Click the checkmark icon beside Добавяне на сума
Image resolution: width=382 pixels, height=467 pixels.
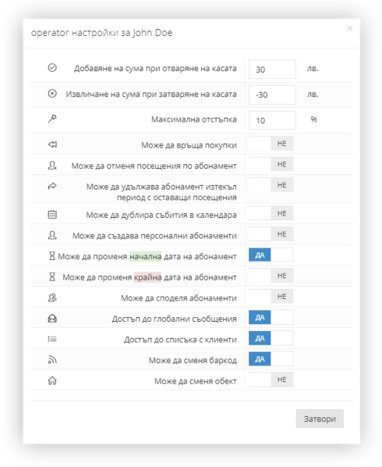pyautogui.click(x=52, y=68)
